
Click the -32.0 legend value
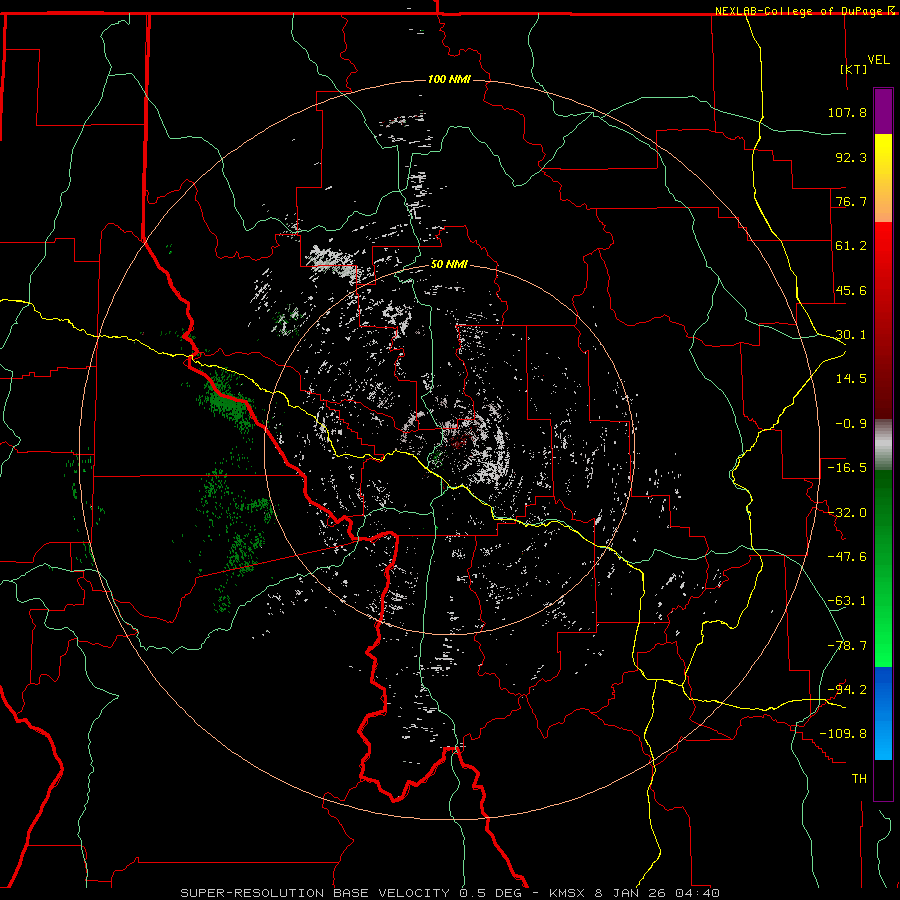click(847, 513)
